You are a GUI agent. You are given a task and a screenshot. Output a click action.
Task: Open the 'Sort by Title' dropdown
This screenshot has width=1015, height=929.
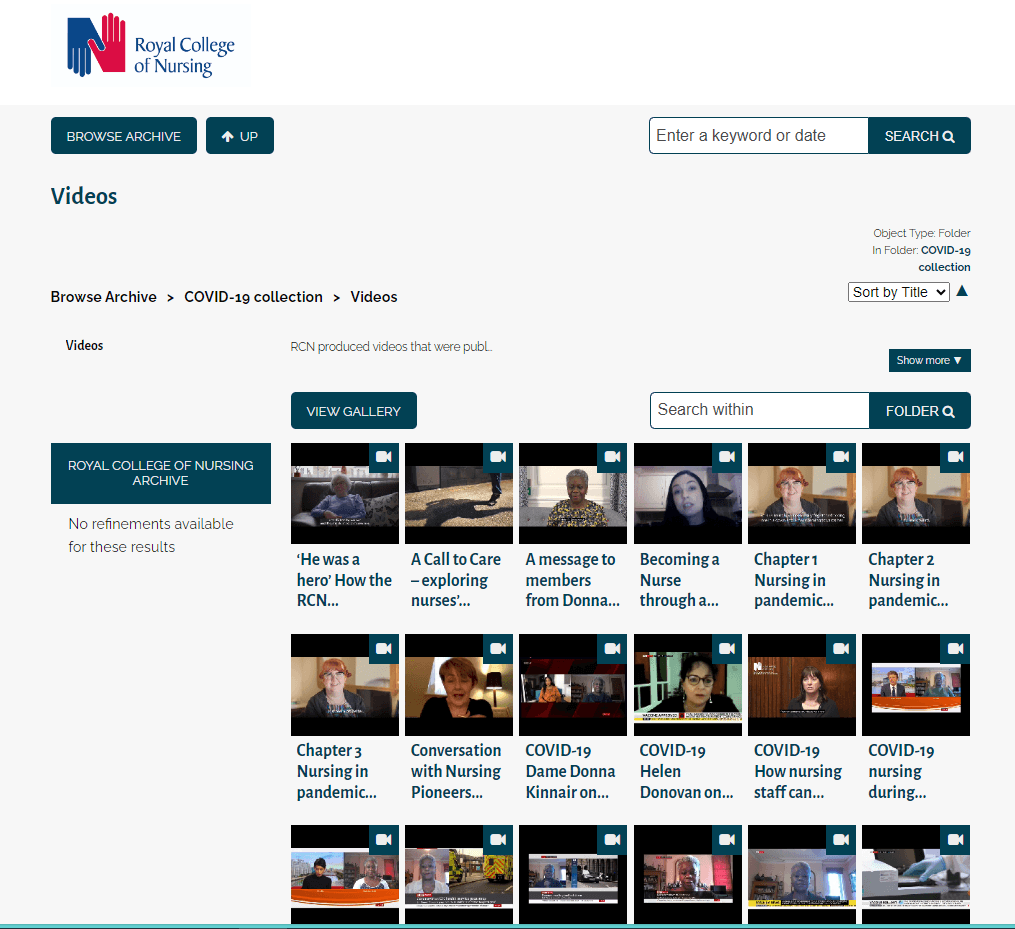click(x=898, y=292)
